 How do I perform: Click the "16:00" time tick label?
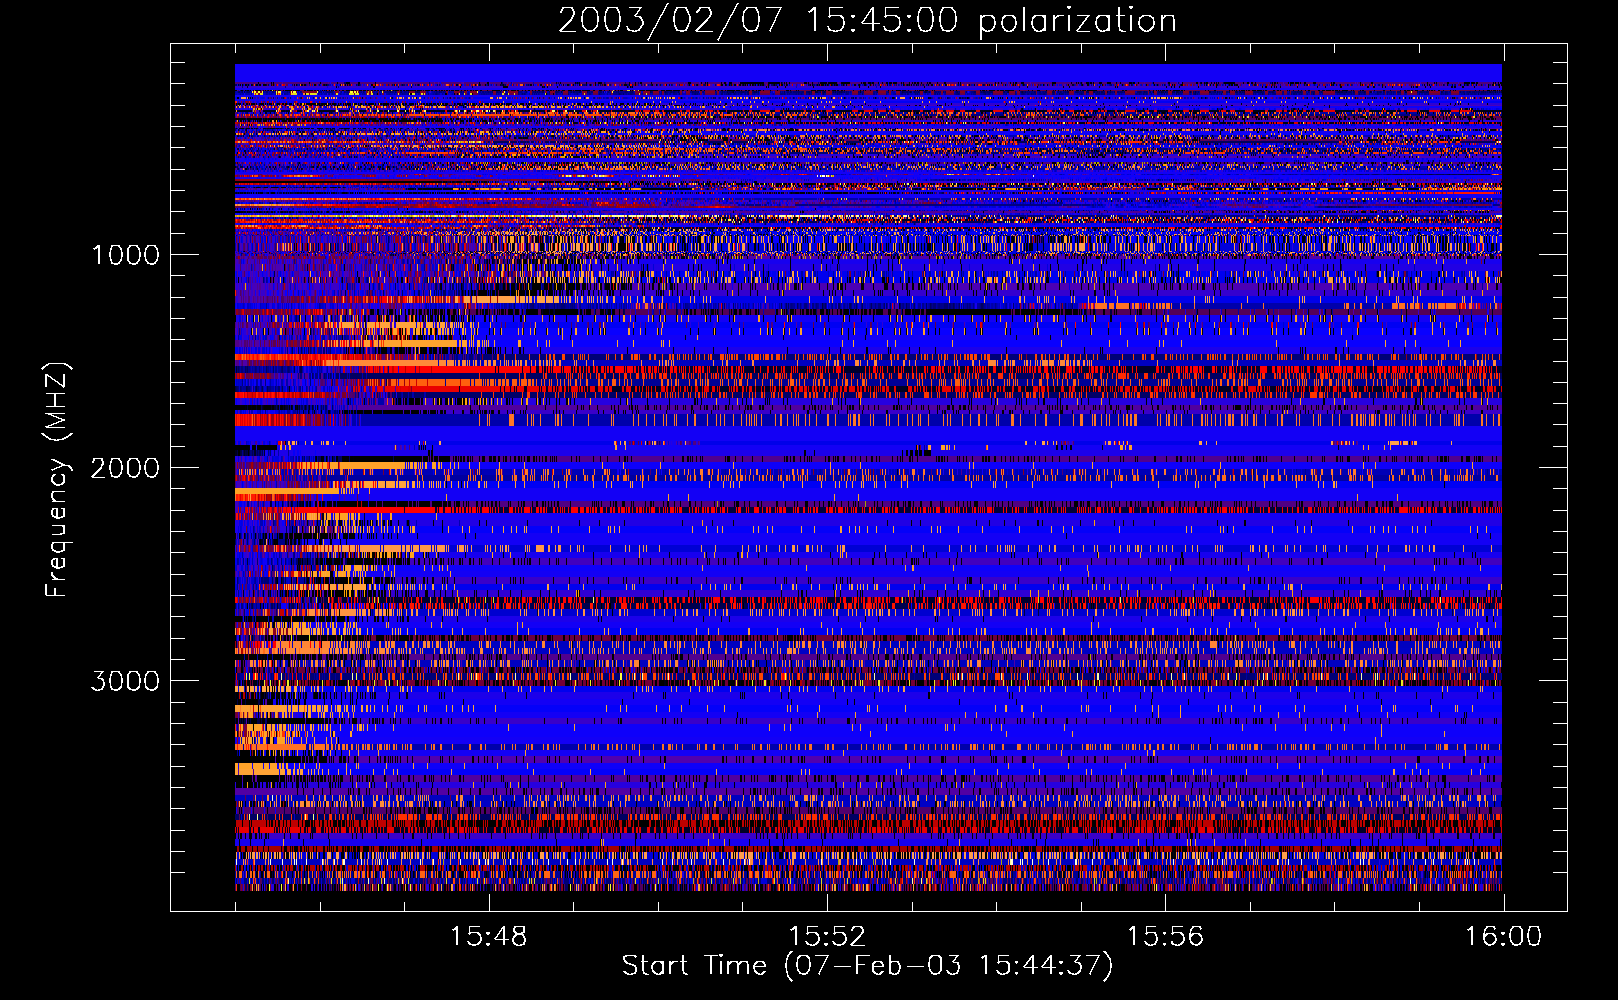1503,937
